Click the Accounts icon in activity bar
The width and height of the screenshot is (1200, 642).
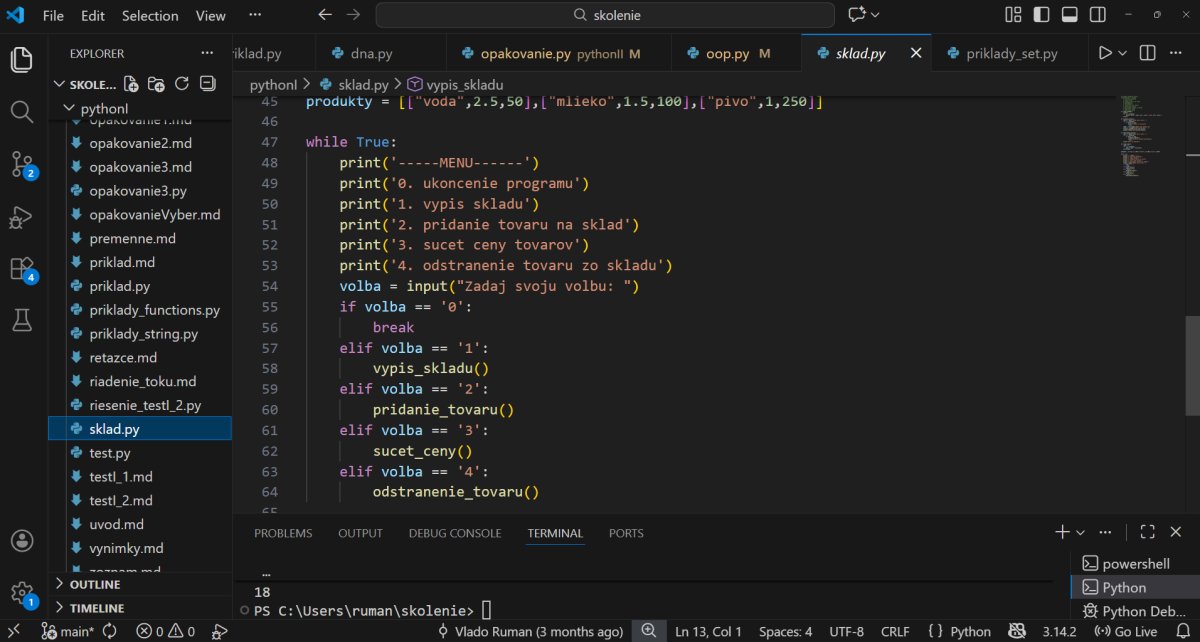22,541
